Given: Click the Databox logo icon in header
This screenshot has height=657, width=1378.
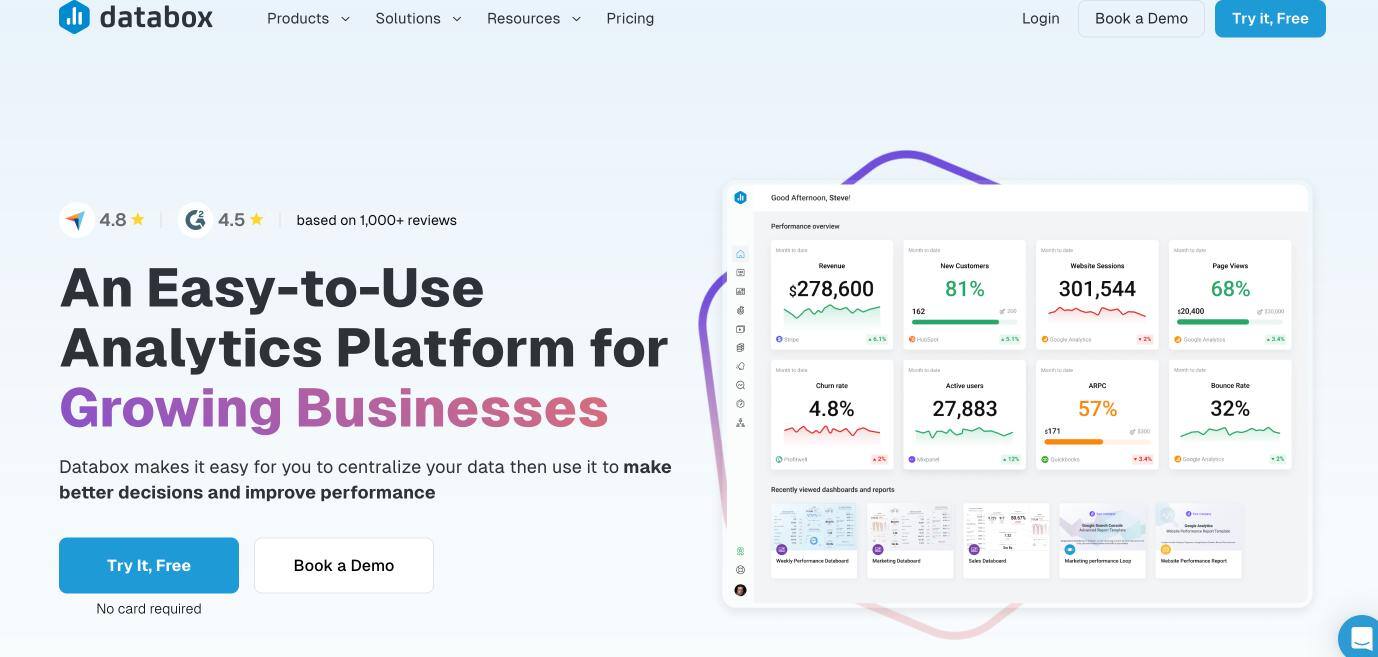Looking at the screenshot, I should pos(75,17).
